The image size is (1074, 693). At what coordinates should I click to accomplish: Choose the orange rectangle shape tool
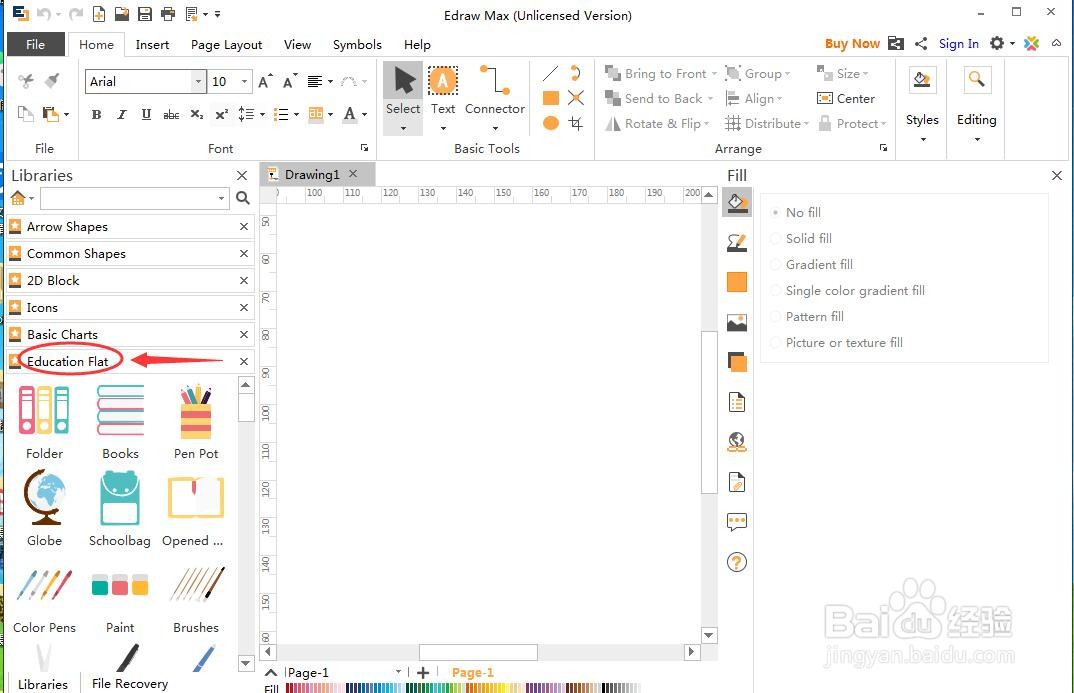(550, 98)
